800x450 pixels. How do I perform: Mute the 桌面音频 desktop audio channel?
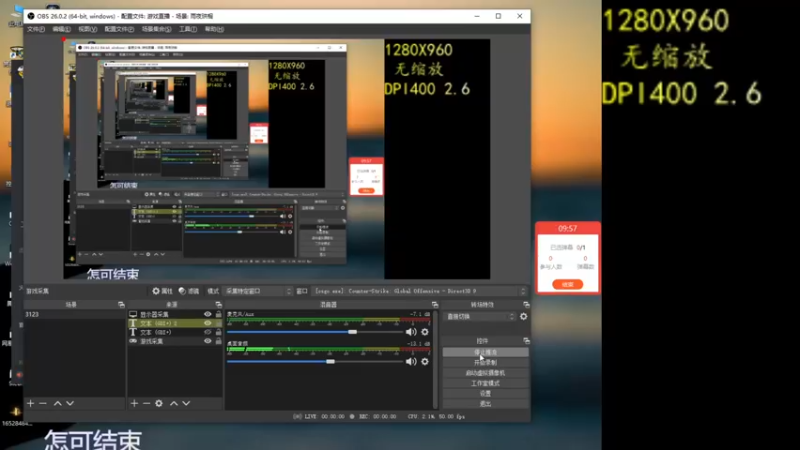pos(411,362)
